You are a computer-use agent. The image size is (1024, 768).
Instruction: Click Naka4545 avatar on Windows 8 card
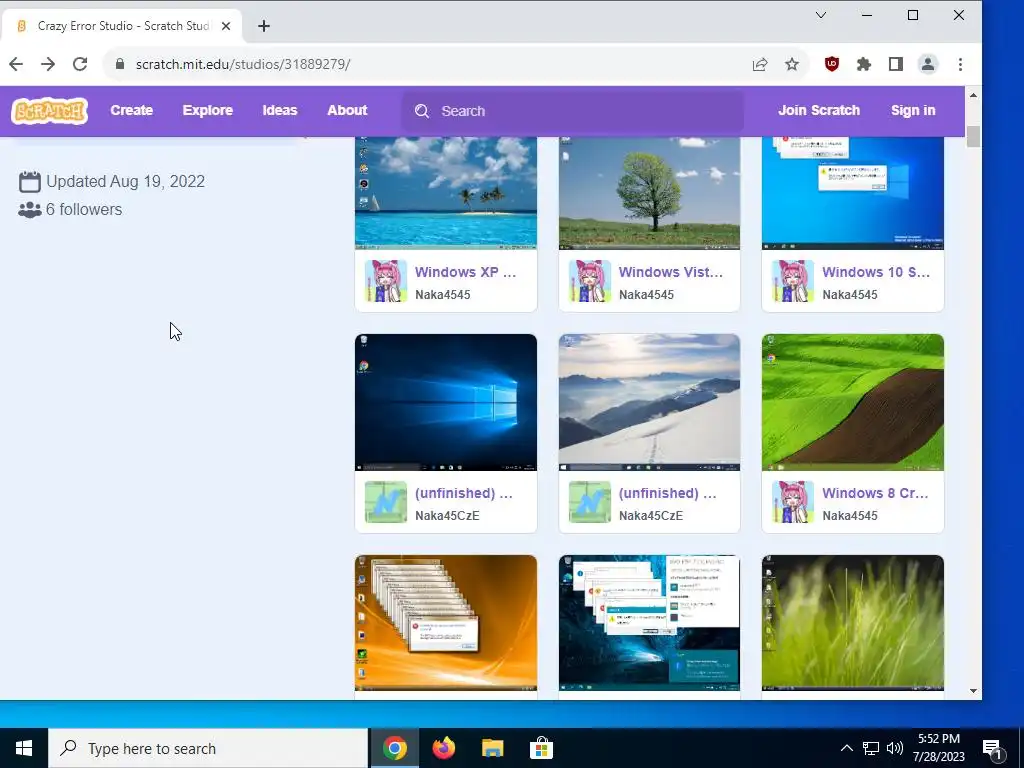tap(793, 502)
